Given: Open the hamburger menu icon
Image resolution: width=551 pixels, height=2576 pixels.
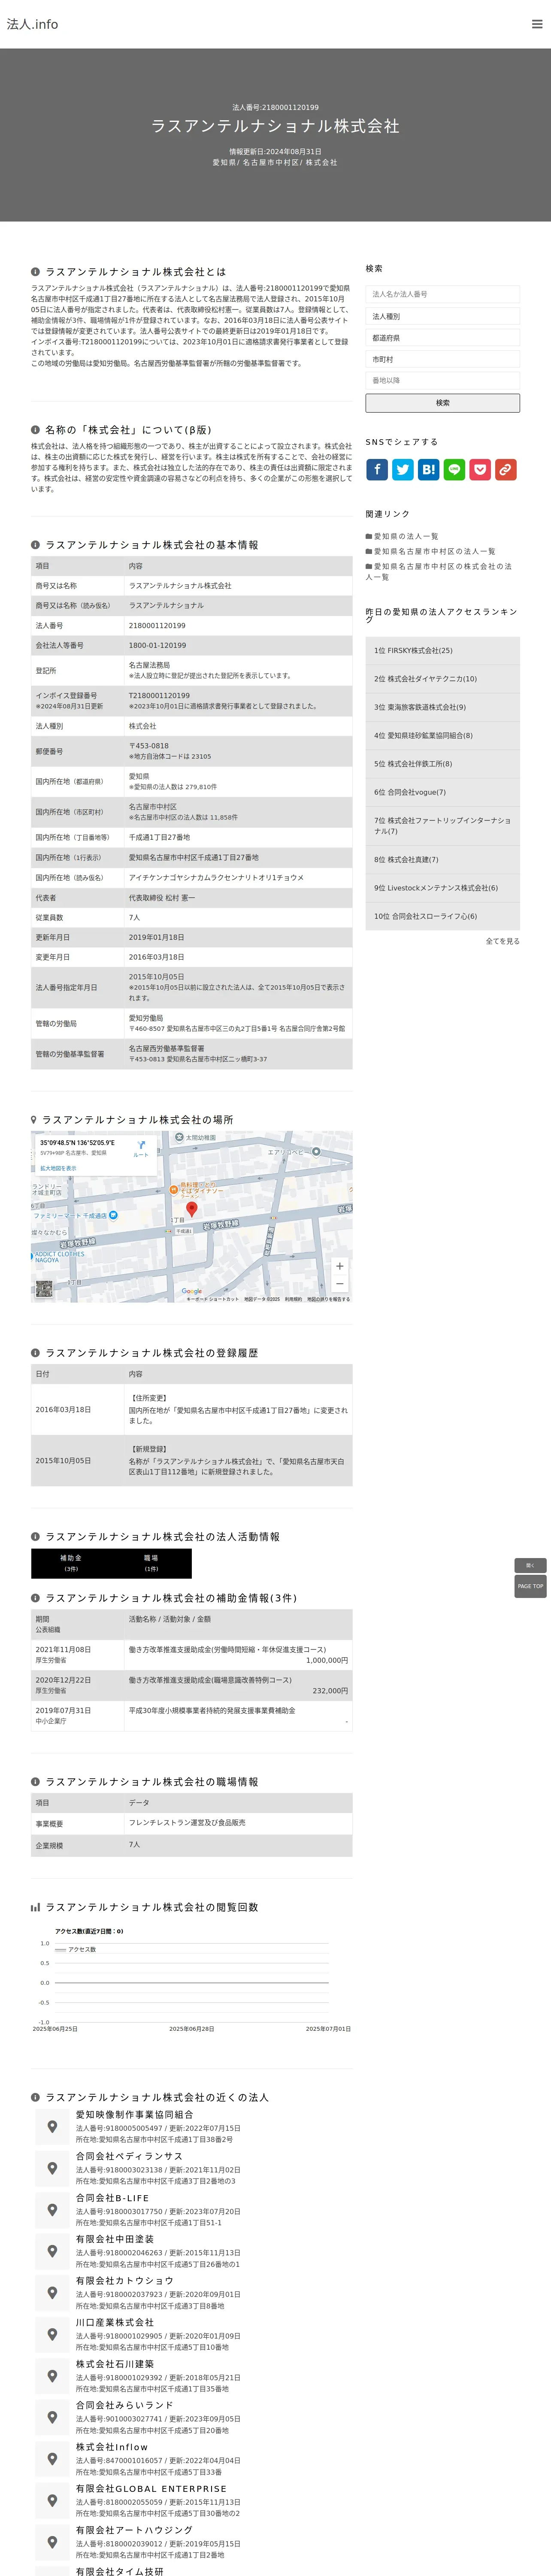Looking at the screenshot, I should (x=537, y=24).
